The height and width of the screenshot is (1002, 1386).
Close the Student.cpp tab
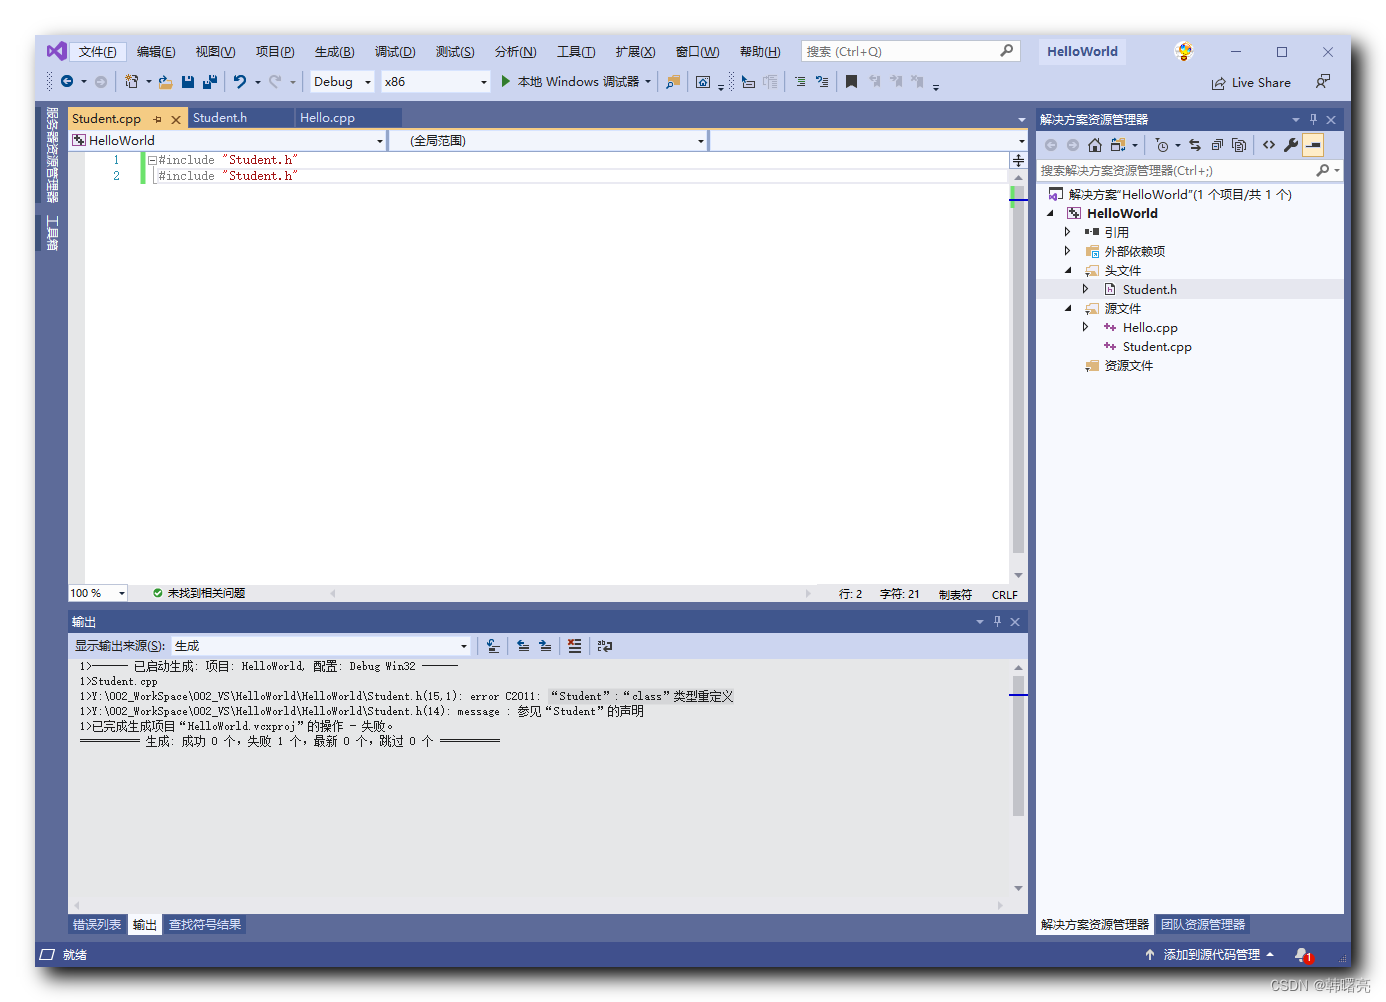pos(176,119)
